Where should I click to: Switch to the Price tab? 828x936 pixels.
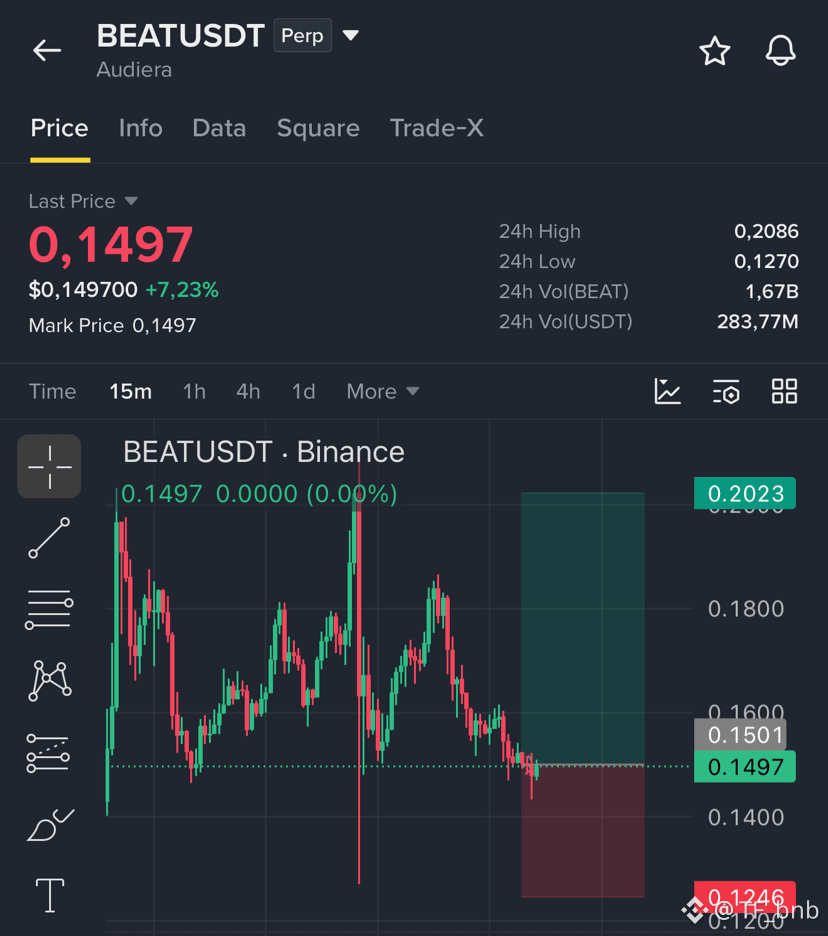pos(60,128)
